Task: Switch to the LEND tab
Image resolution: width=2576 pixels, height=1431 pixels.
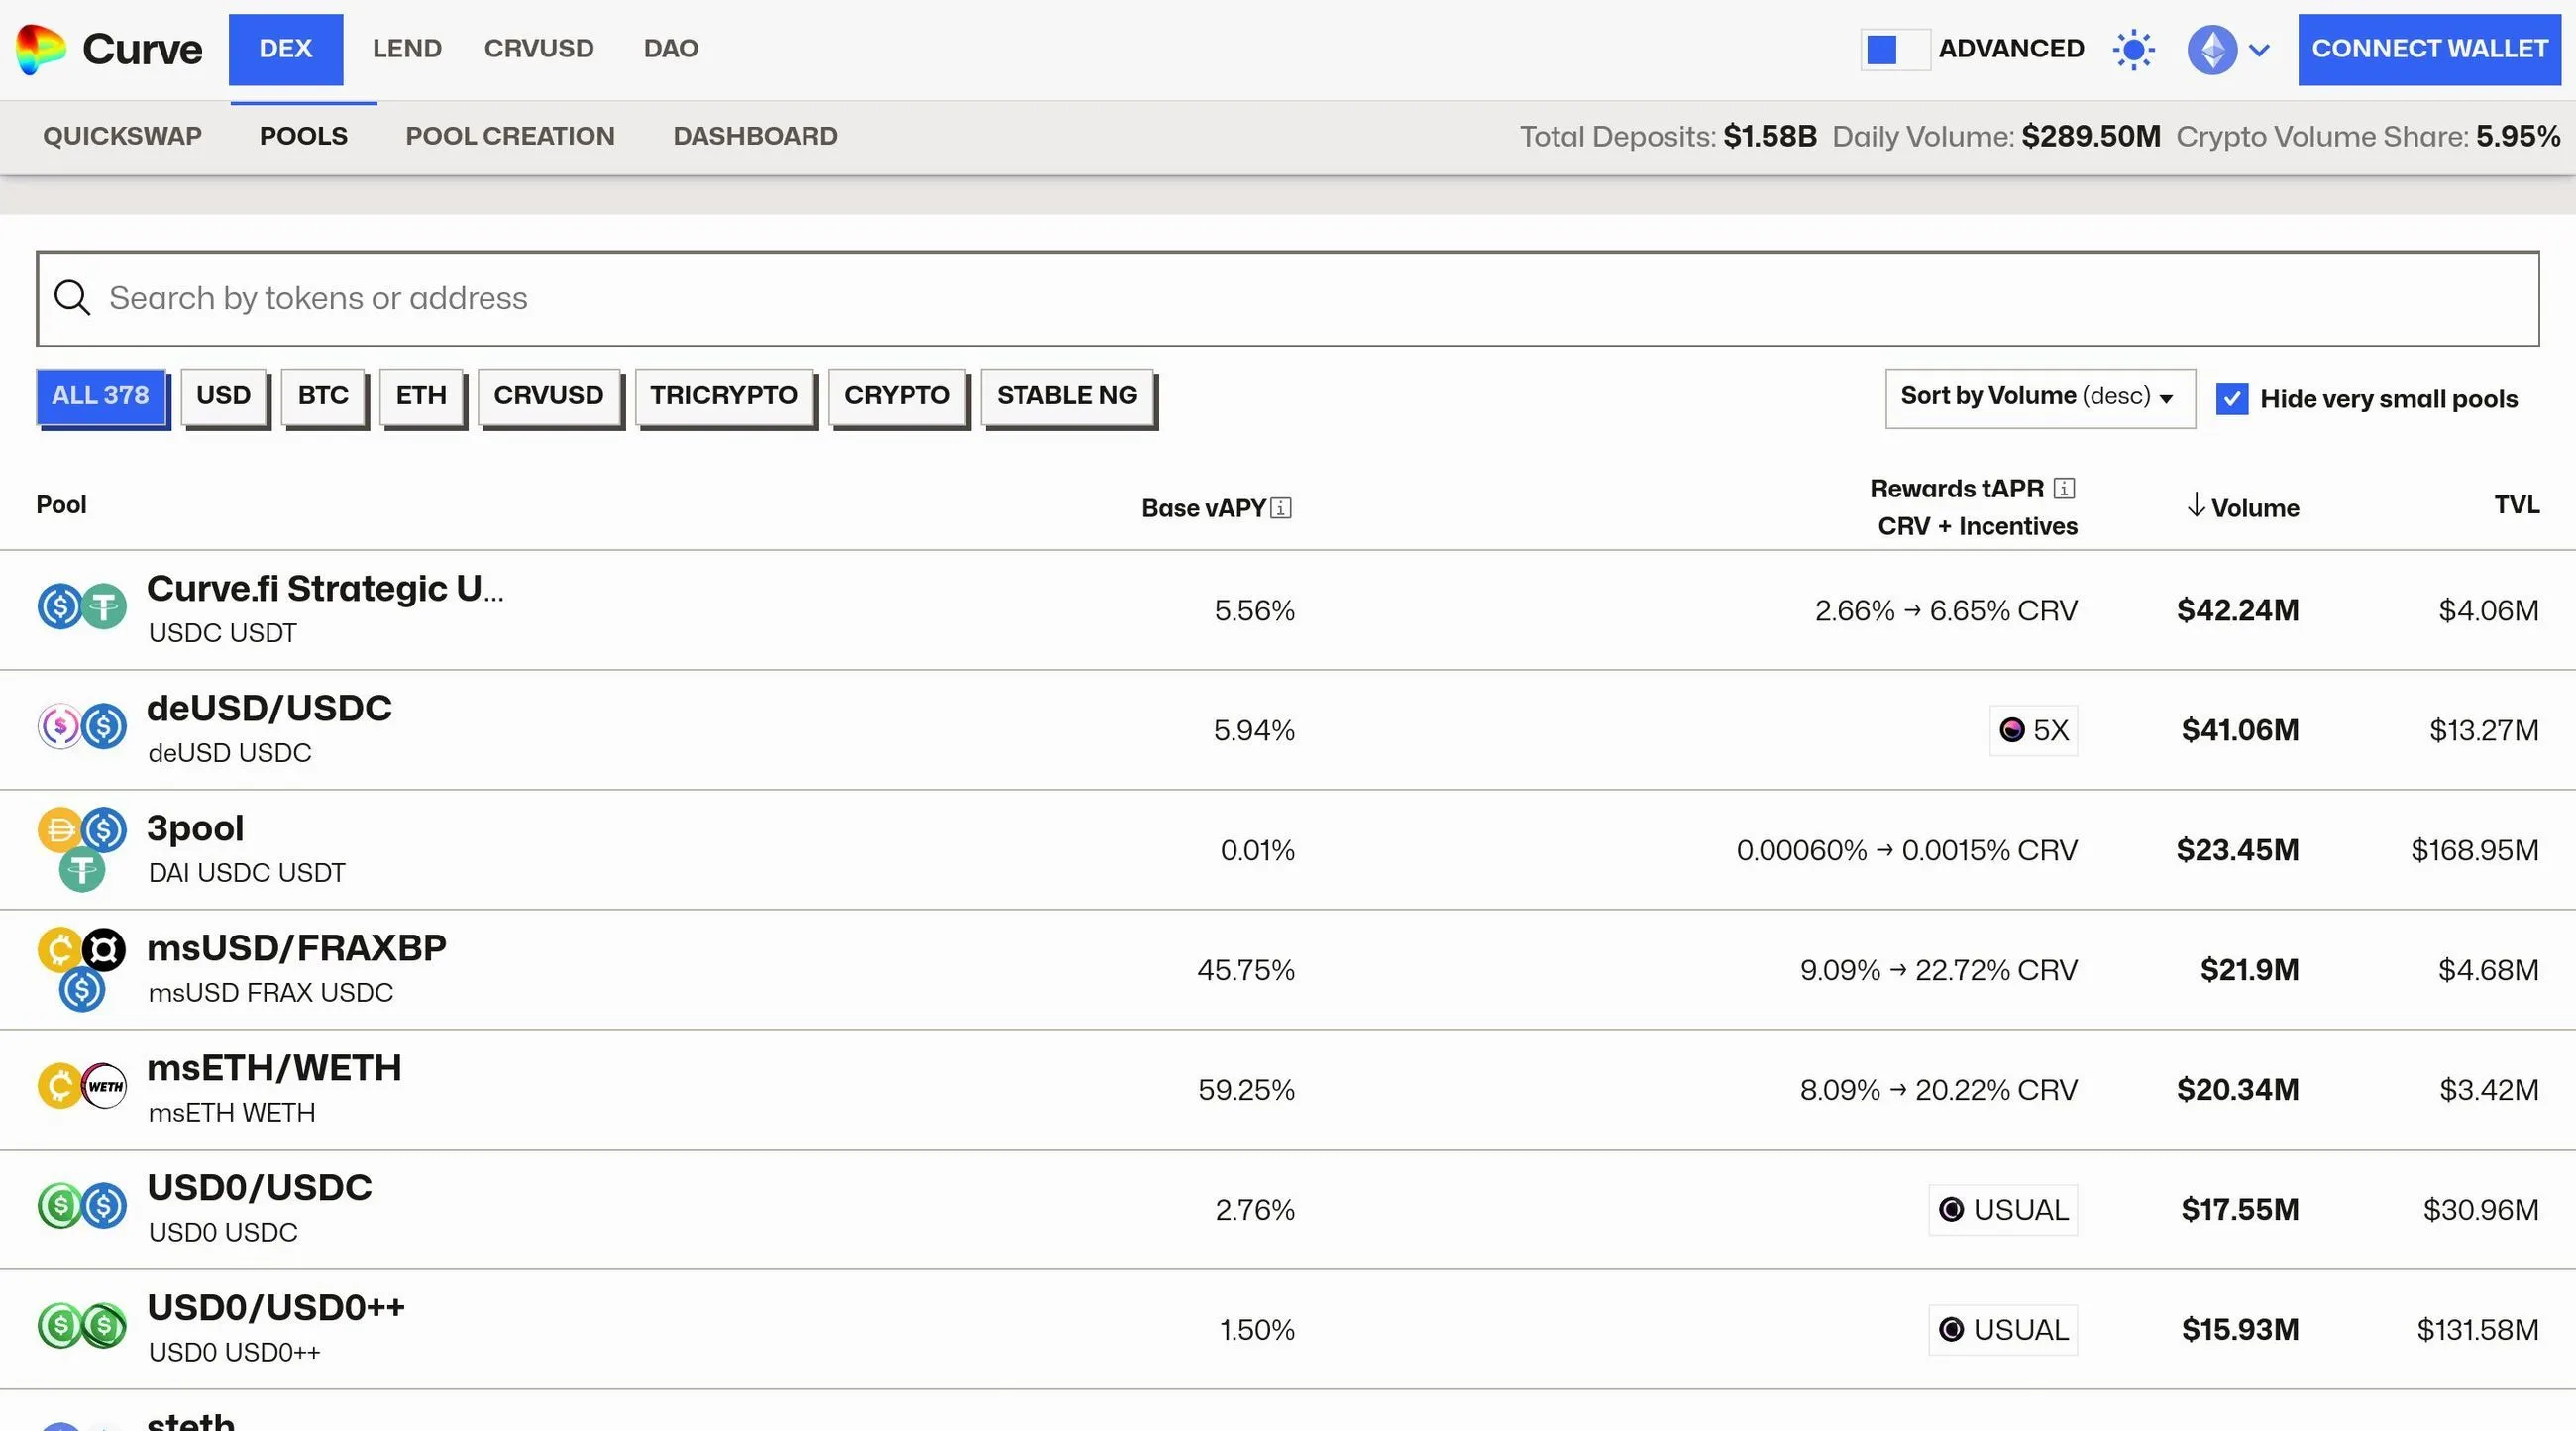Action: 406,48
